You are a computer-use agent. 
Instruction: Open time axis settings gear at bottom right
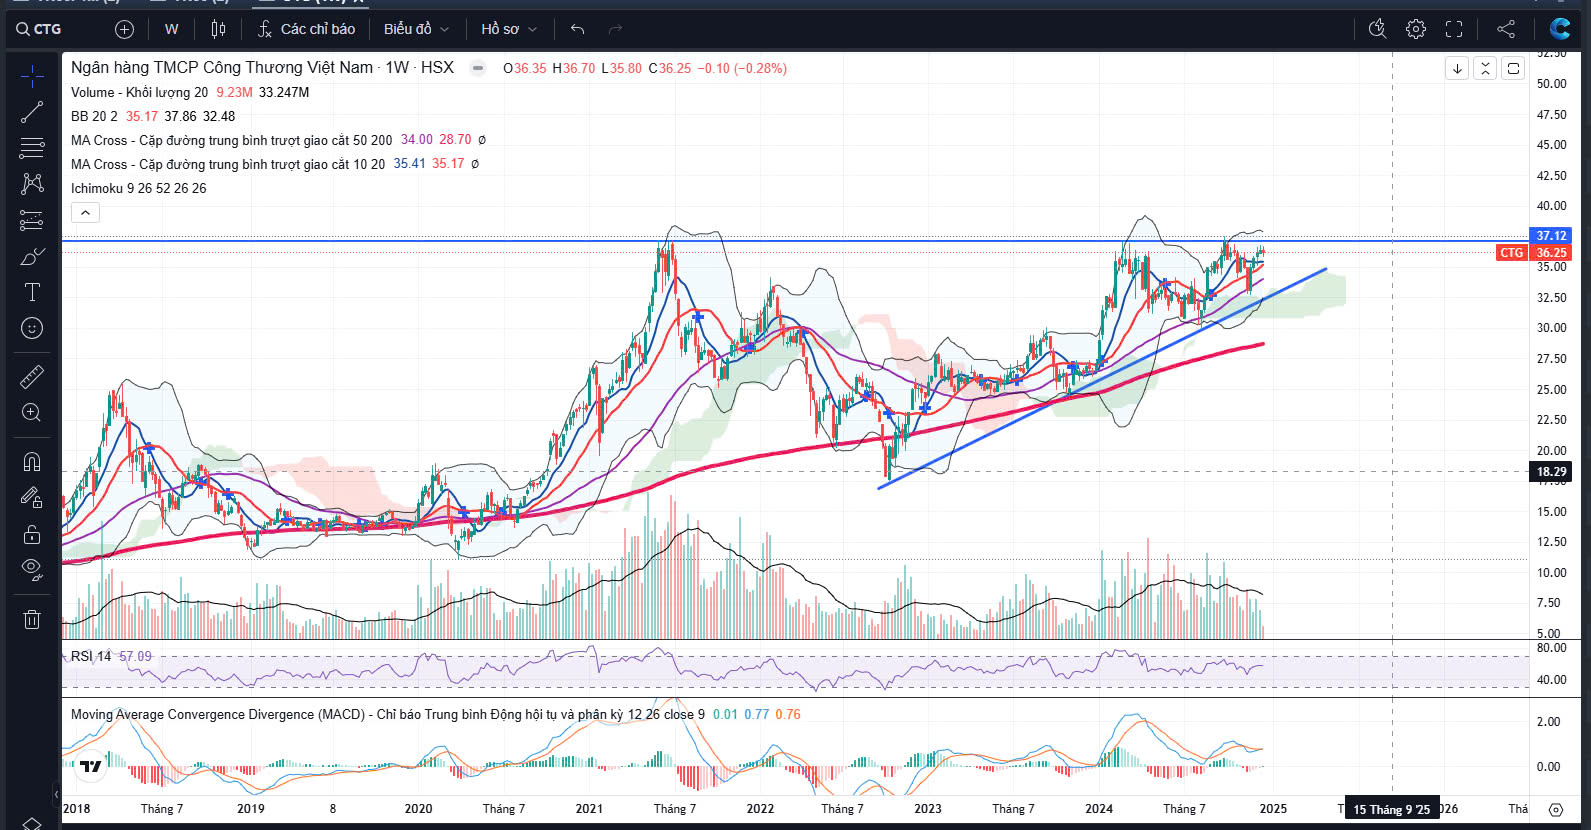click(1556, 809)
